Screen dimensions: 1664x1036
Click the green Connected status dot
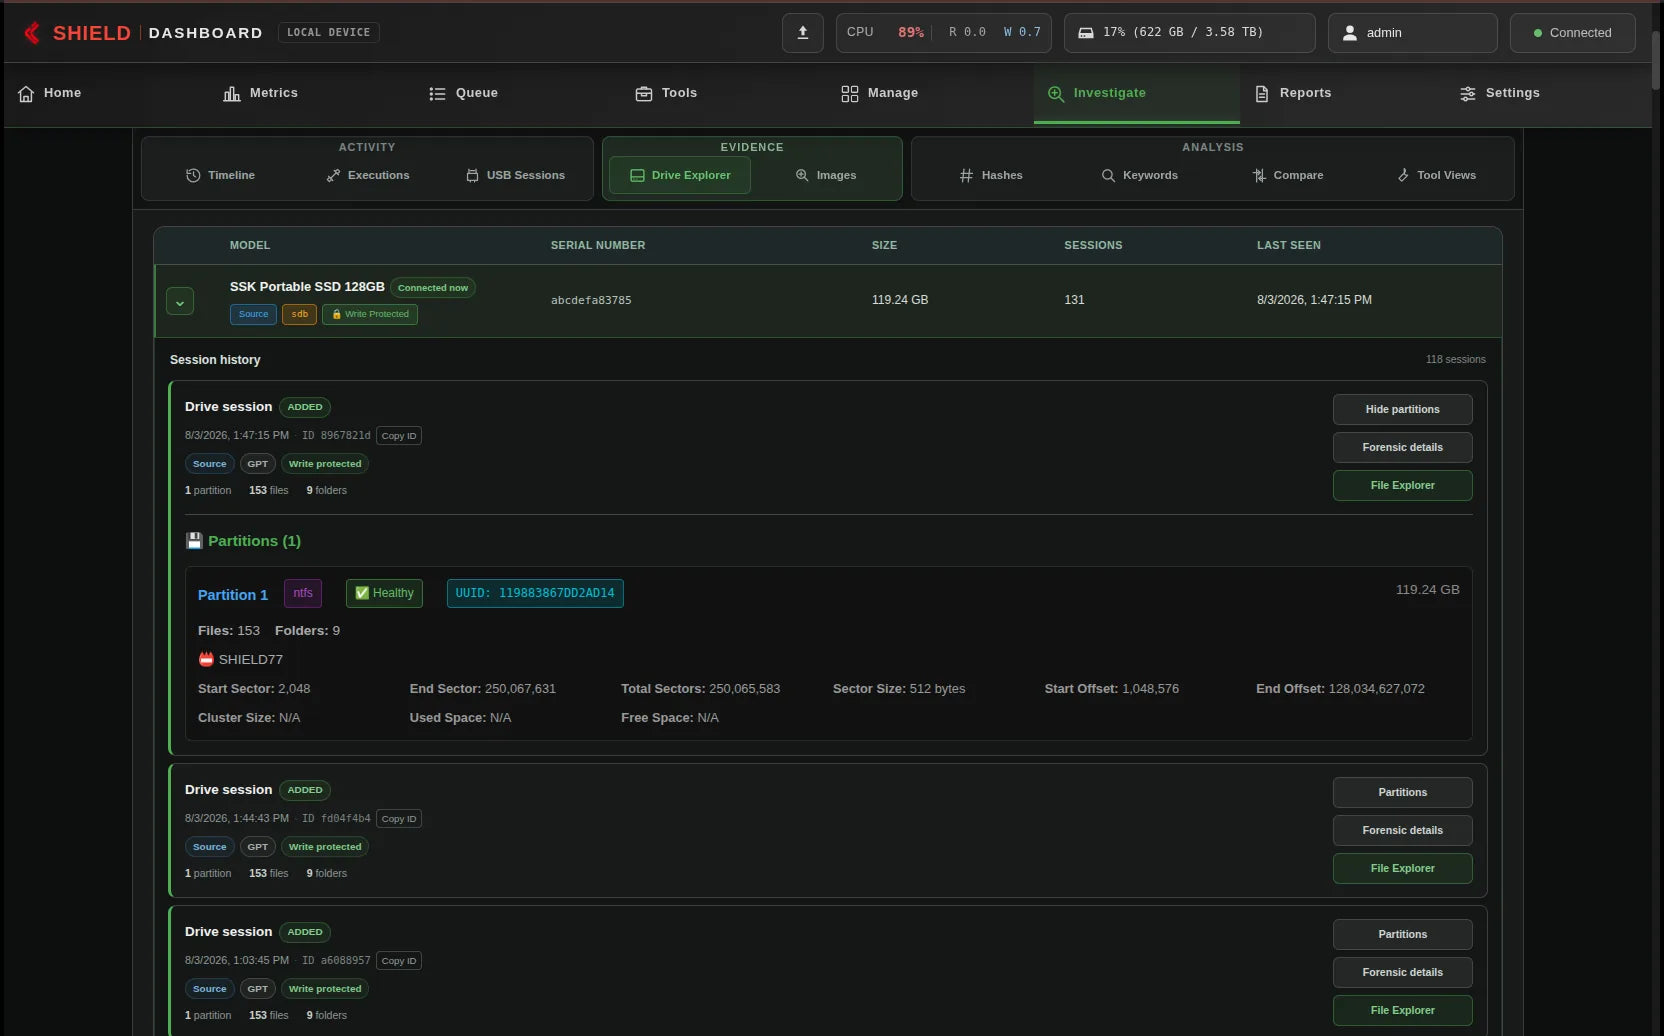pyautogui.click(x=1538, y=33)
